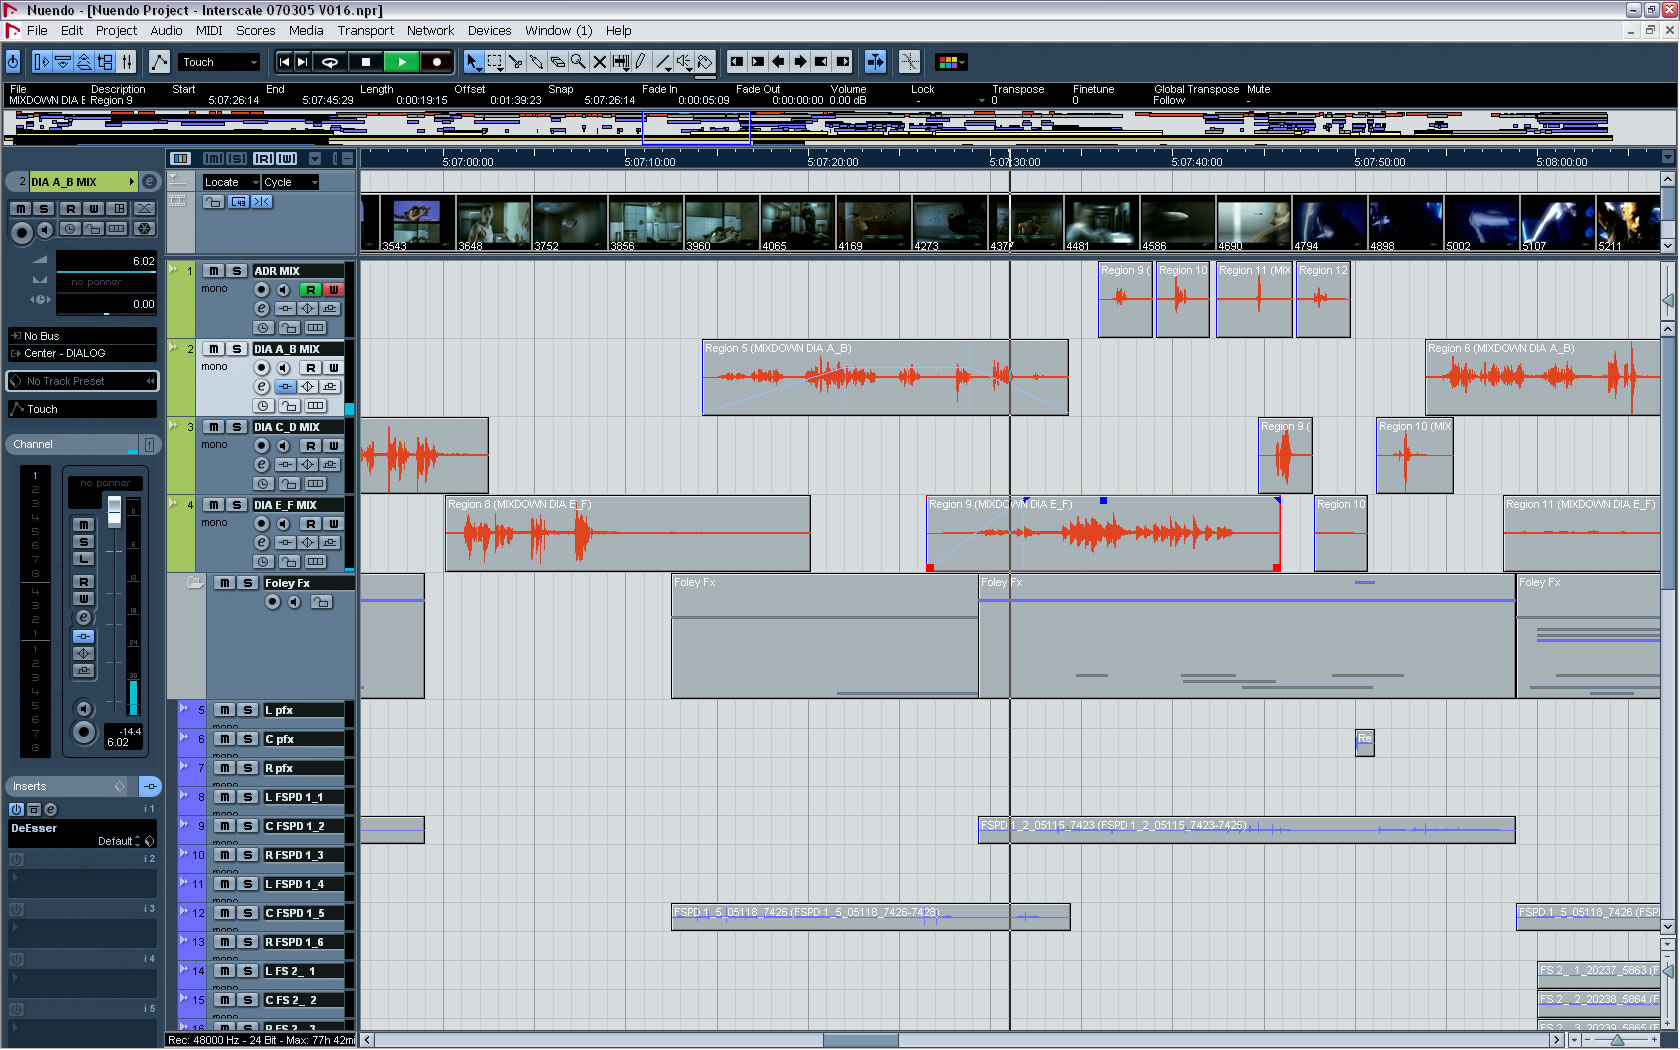This screenshot has width=1680, height=1050.
Task: Open the Touch automation mode dropdown
Action: click(219, 62)
